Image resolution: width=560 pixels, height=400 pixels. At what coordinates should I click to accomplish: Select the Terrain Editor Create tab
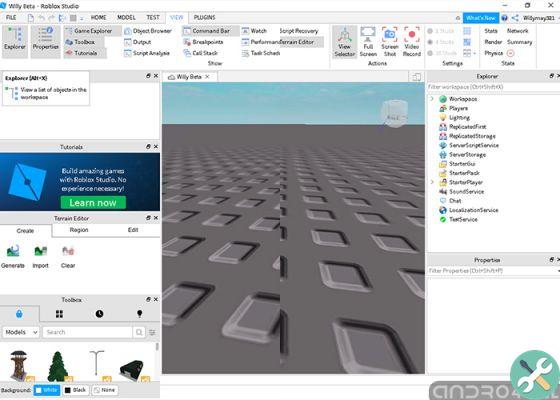pyautogui.click(x=25, y=231)
